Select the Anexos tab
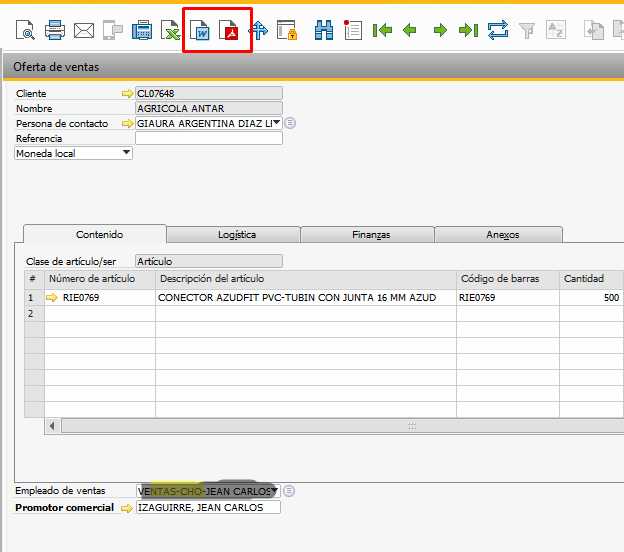The width and height of the screenshot is (624, 552). point(502,235)
